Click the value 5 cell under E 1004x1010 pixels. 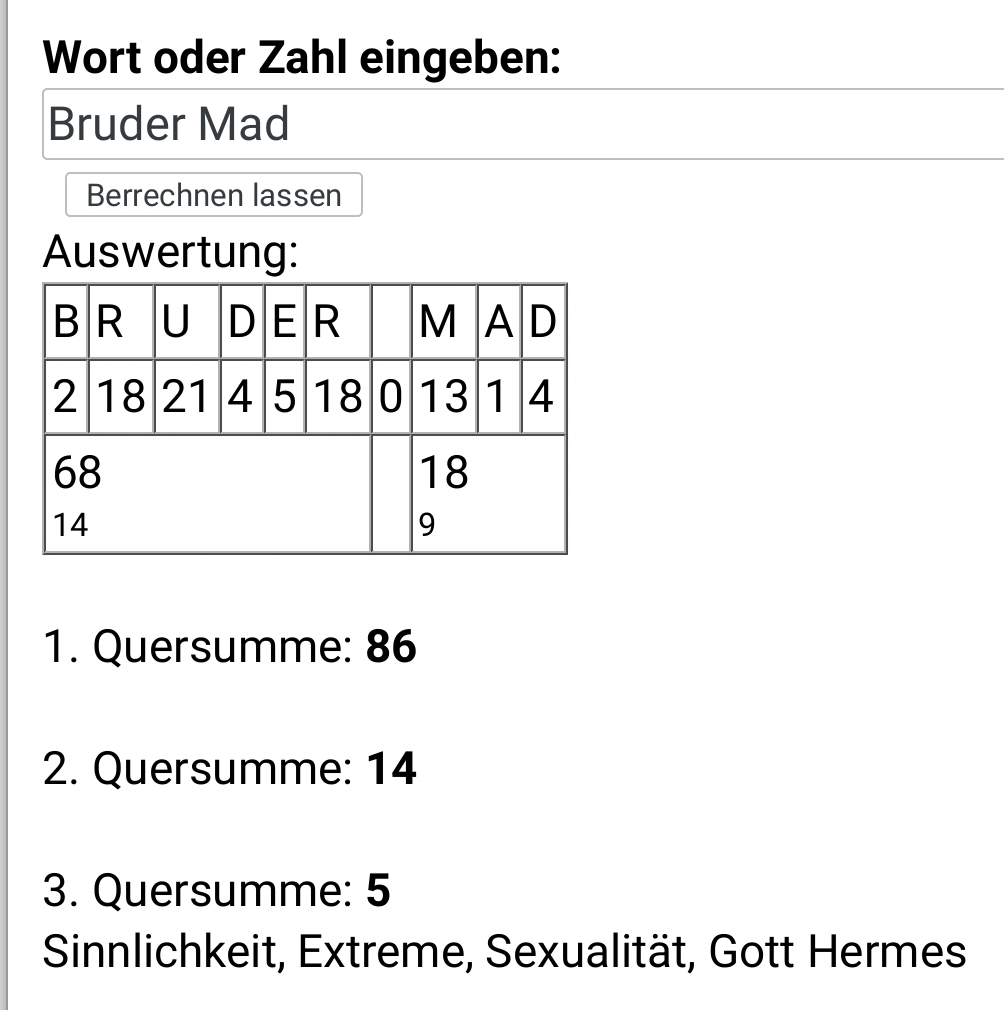[285, 396]
